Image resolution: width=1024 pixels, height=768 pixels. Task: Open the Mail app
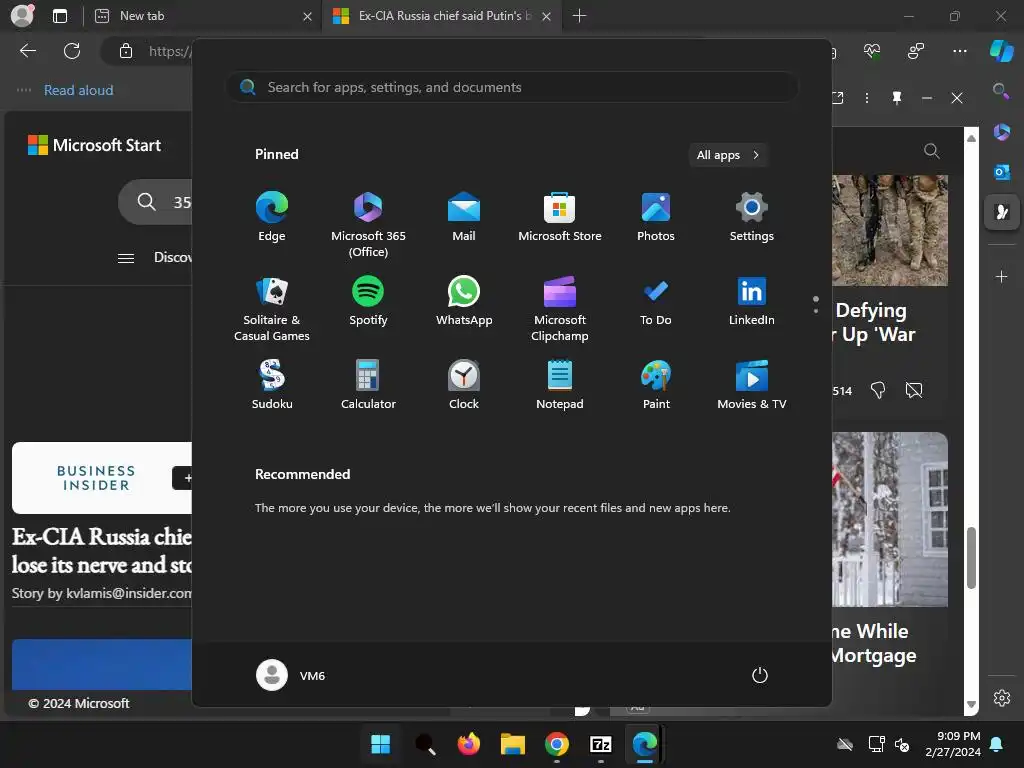pyautogui.click(x=464, y=217)
